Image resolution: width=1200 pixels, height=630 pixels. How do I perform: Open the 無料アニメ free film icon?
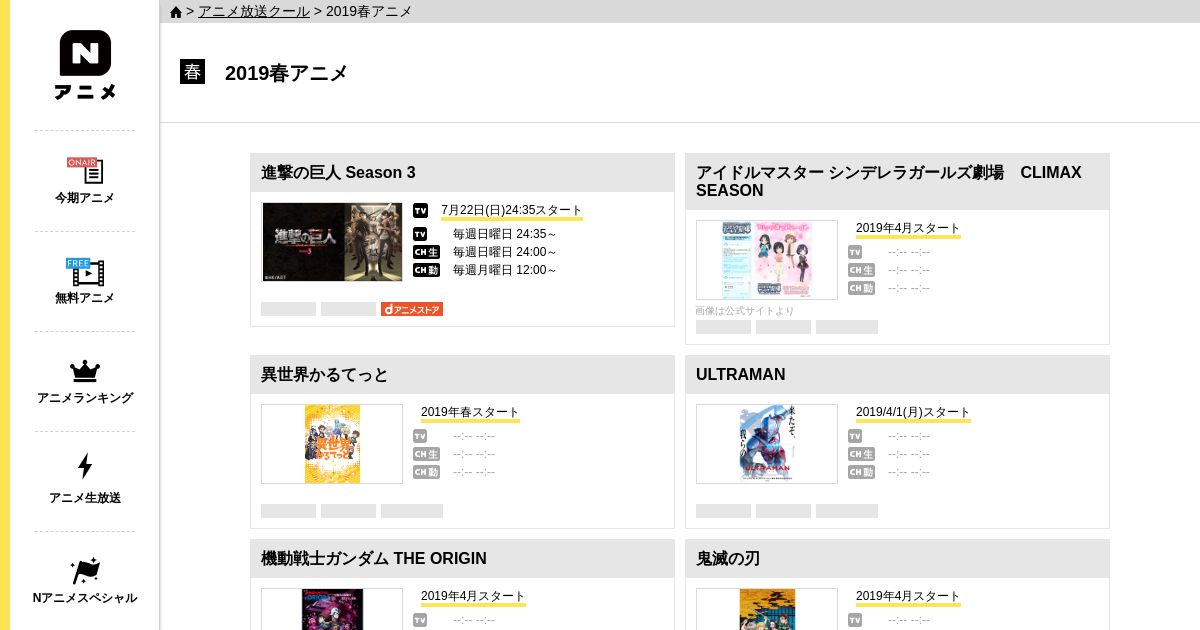coord(85,271)
